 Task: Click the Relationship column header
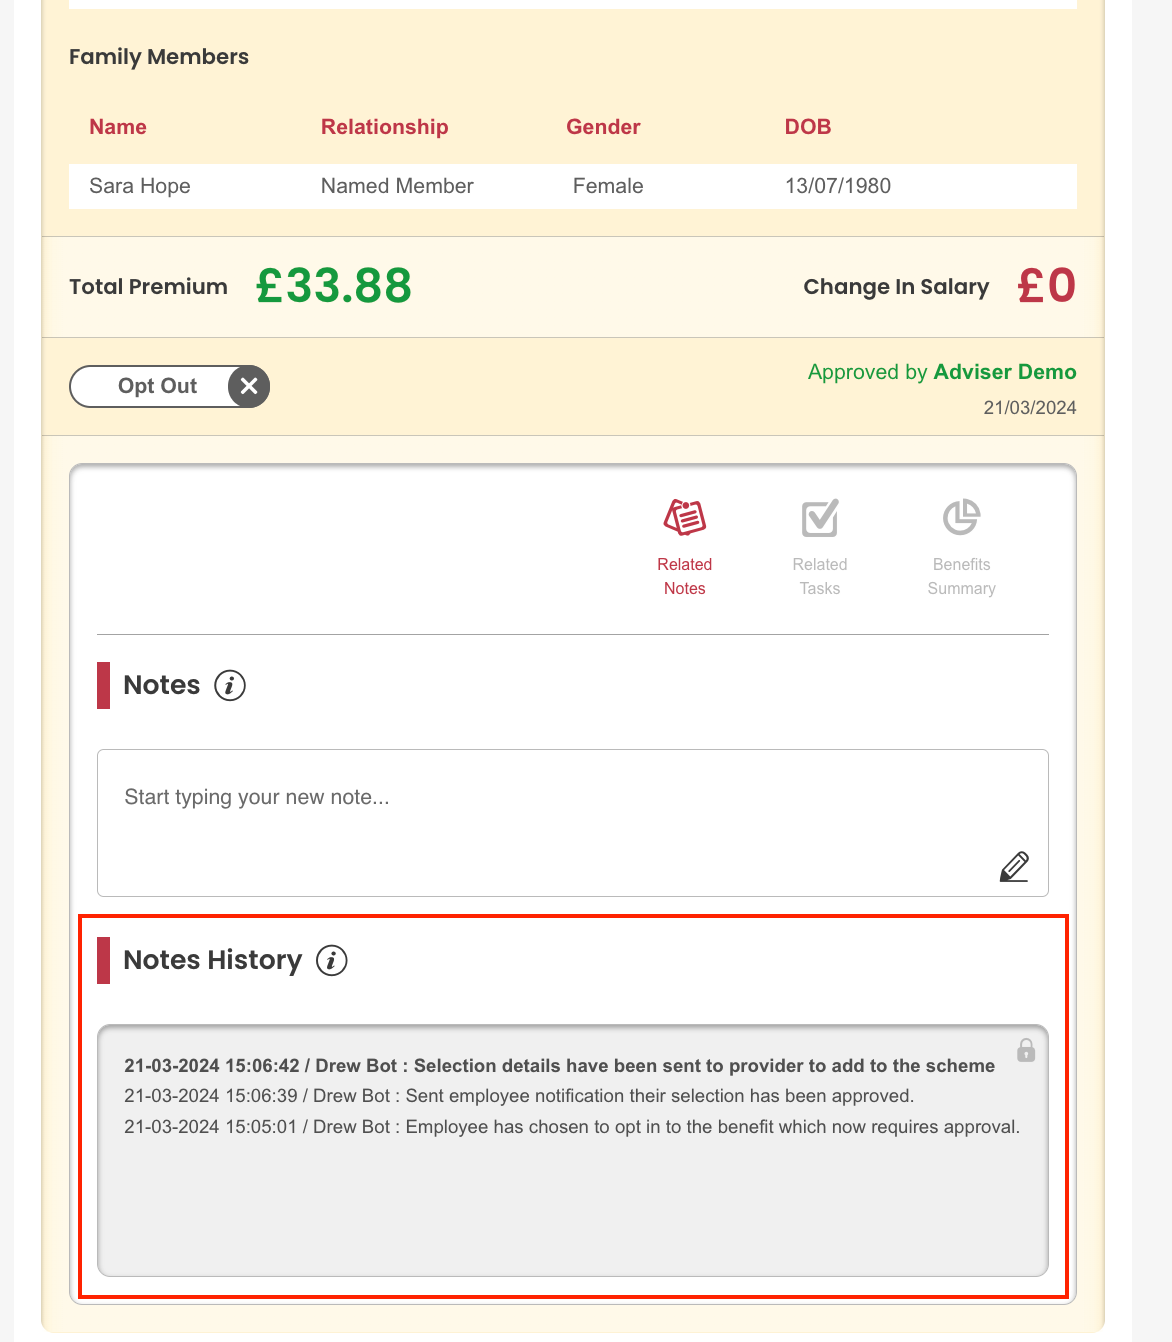click(384, 127)
